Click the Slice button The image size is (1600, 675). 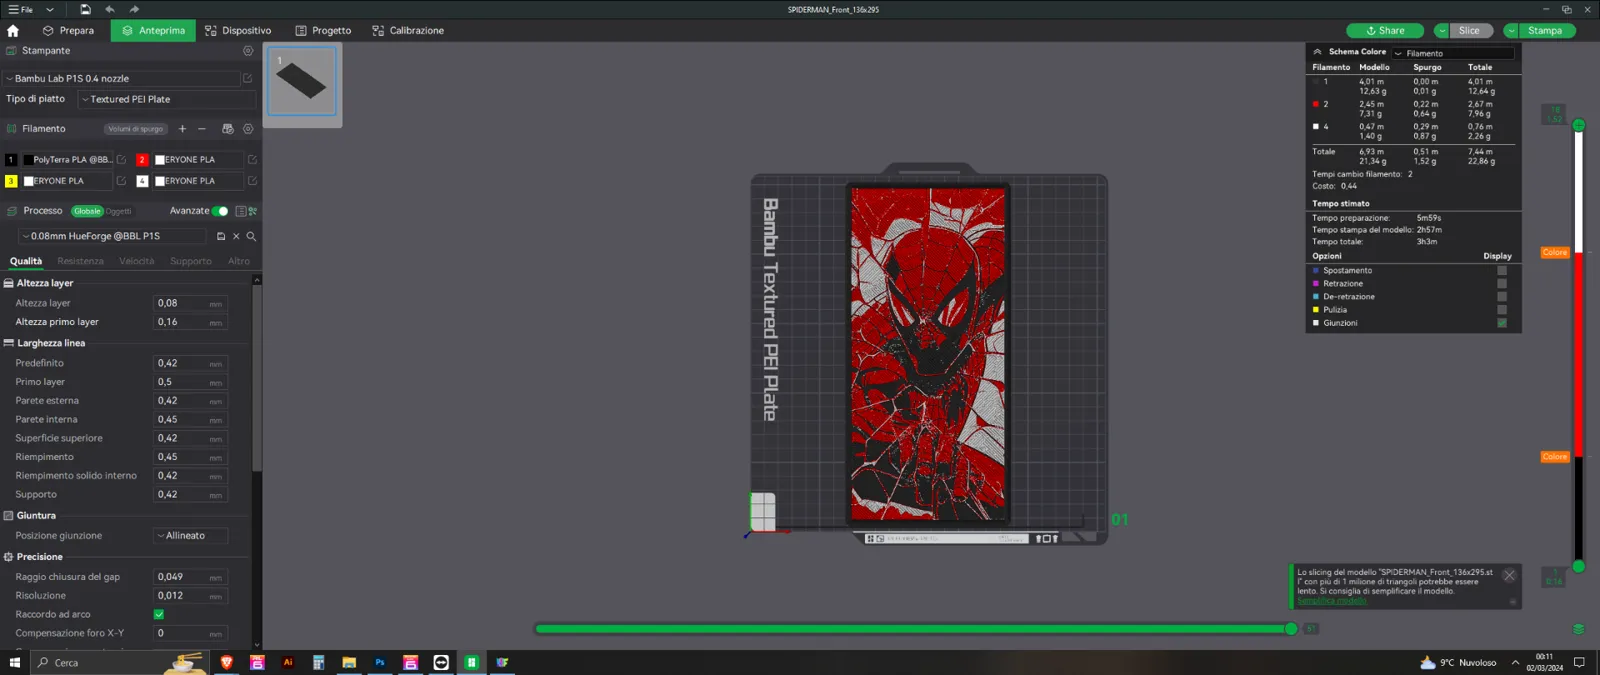tap(1470, 31)
